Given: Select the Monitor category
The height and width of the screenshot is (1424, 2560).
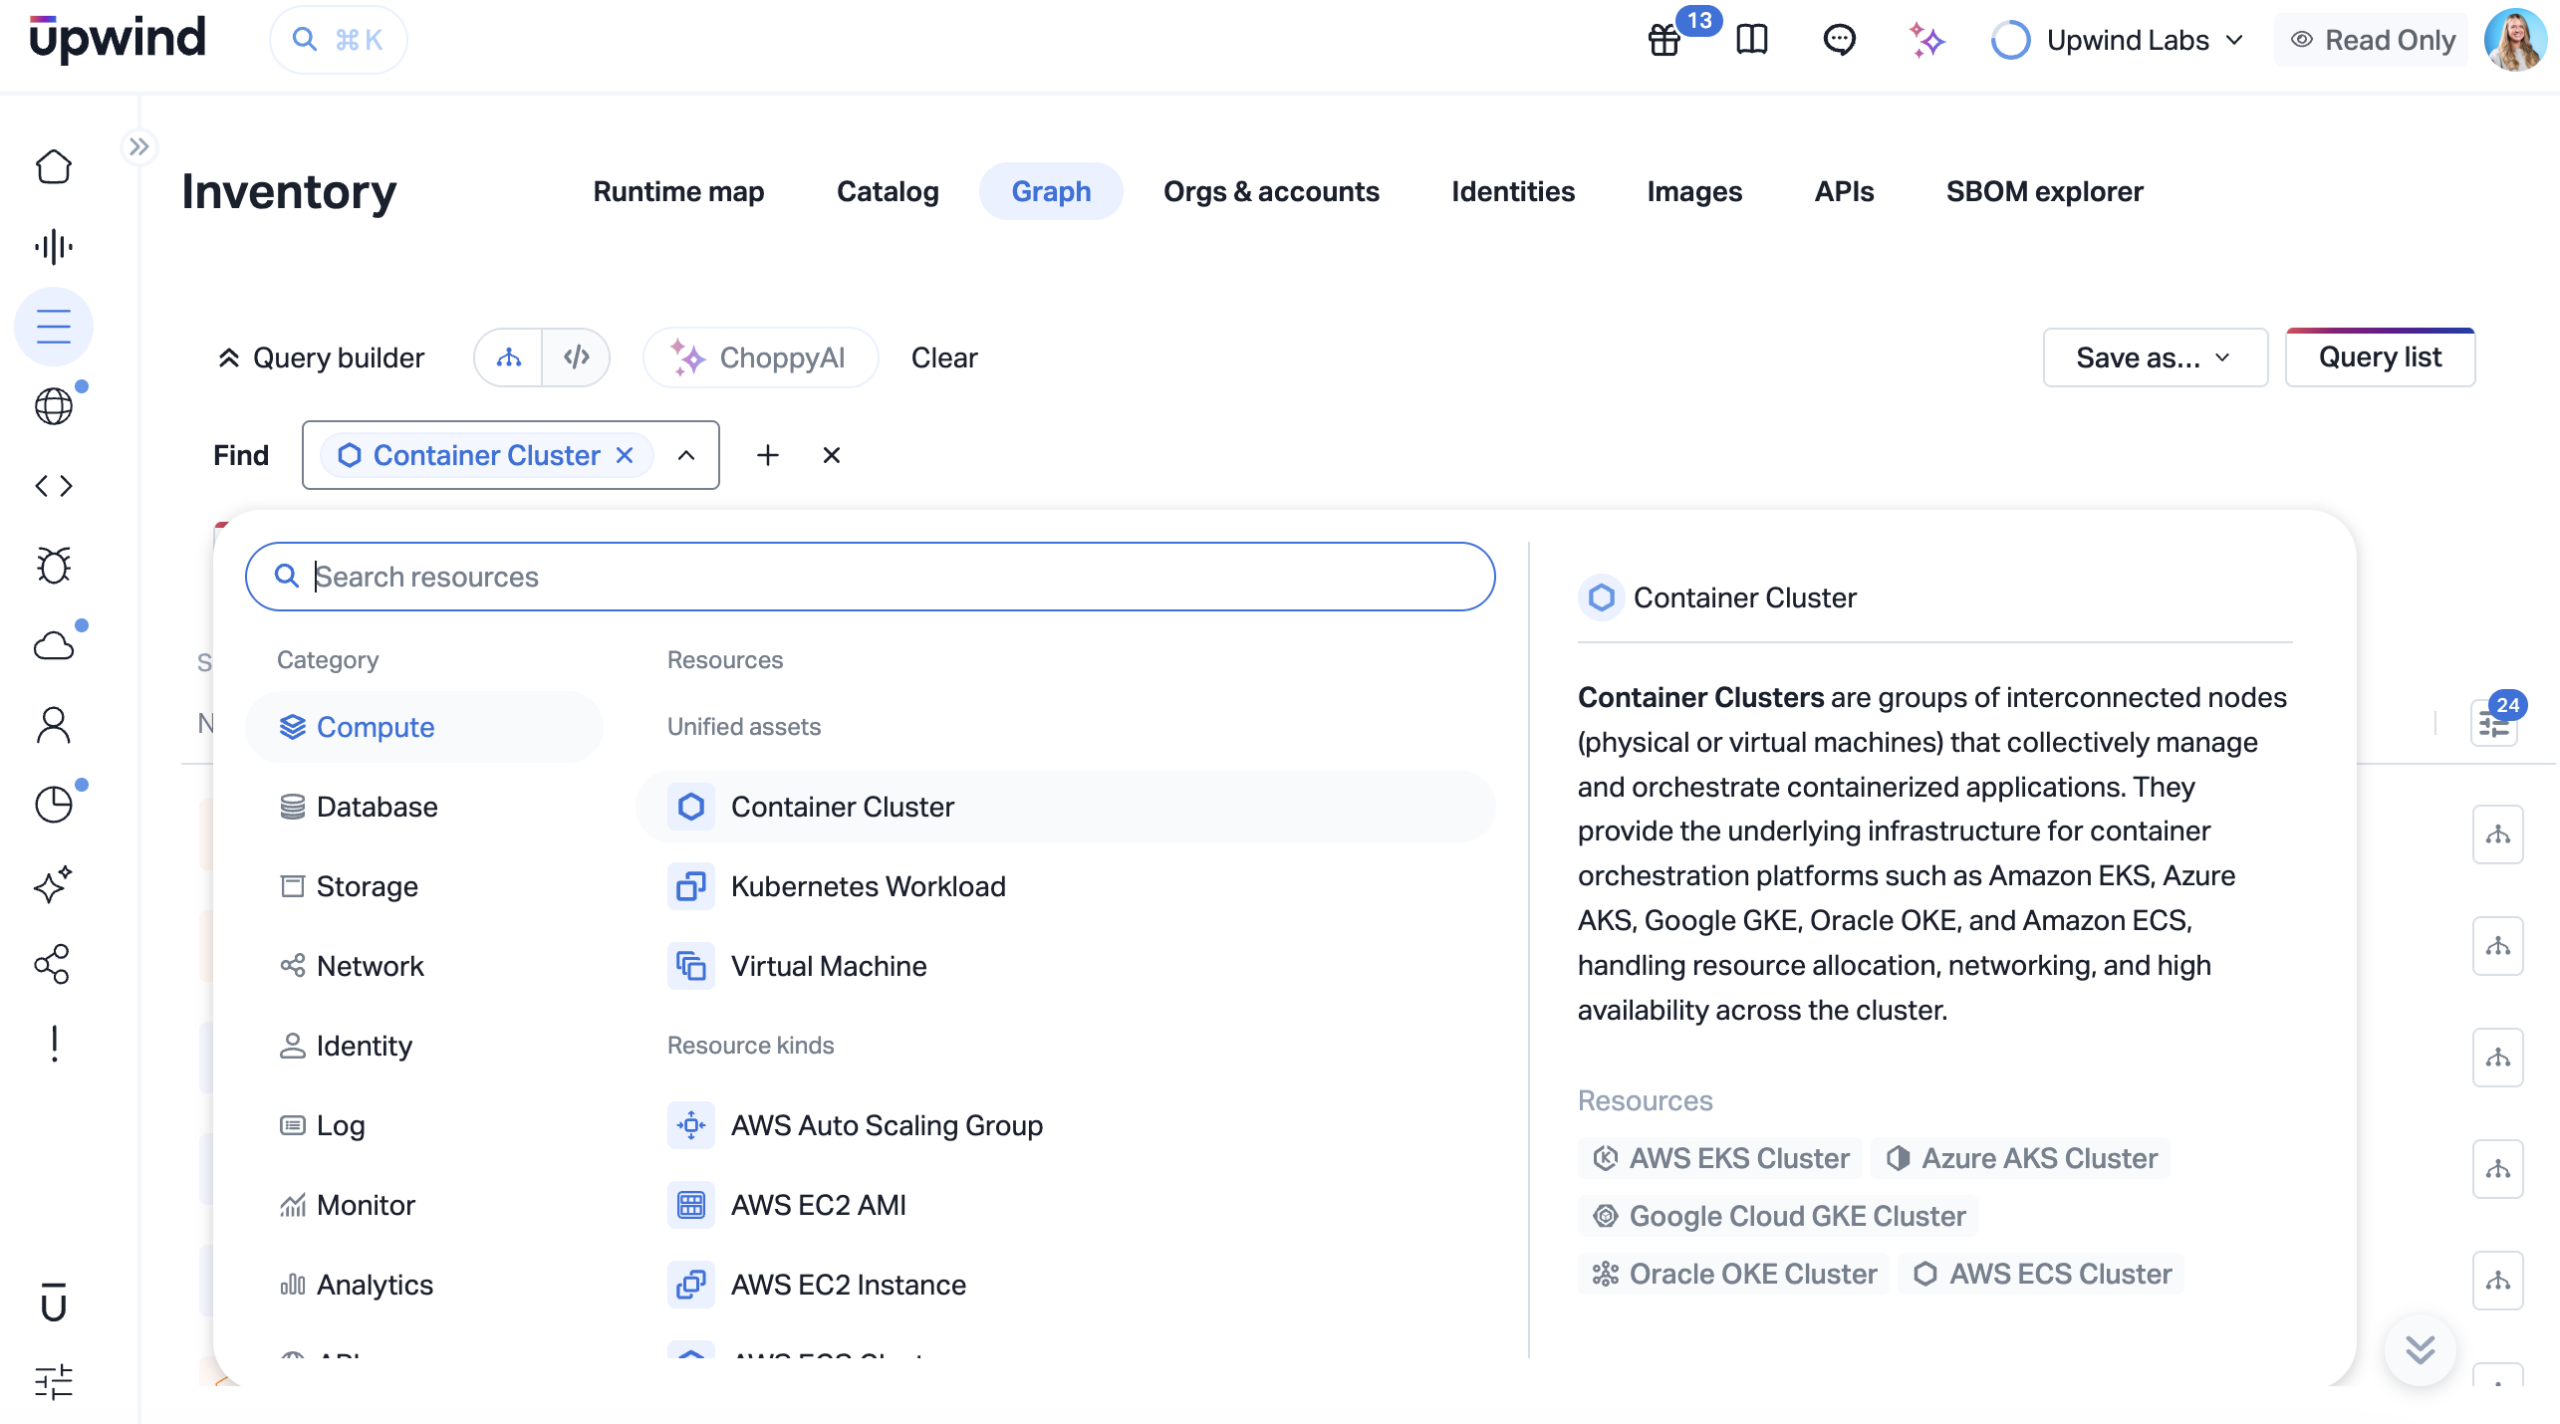Looking at the screenshot, I should coord(424,1205).
